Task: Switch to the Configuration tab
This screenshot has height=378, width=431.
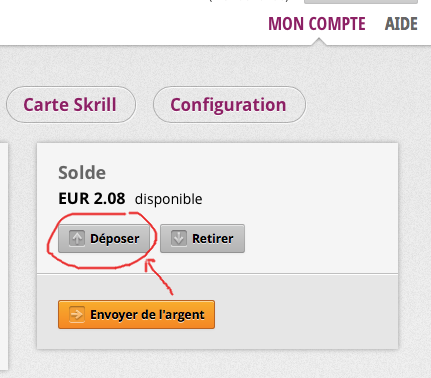Action: (229, 105)
